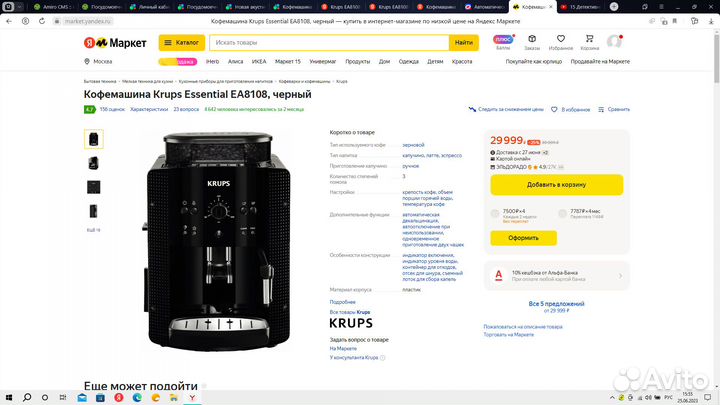Open the user profile avatar
This screenshot has width=720, height=405.
(614, 41)
